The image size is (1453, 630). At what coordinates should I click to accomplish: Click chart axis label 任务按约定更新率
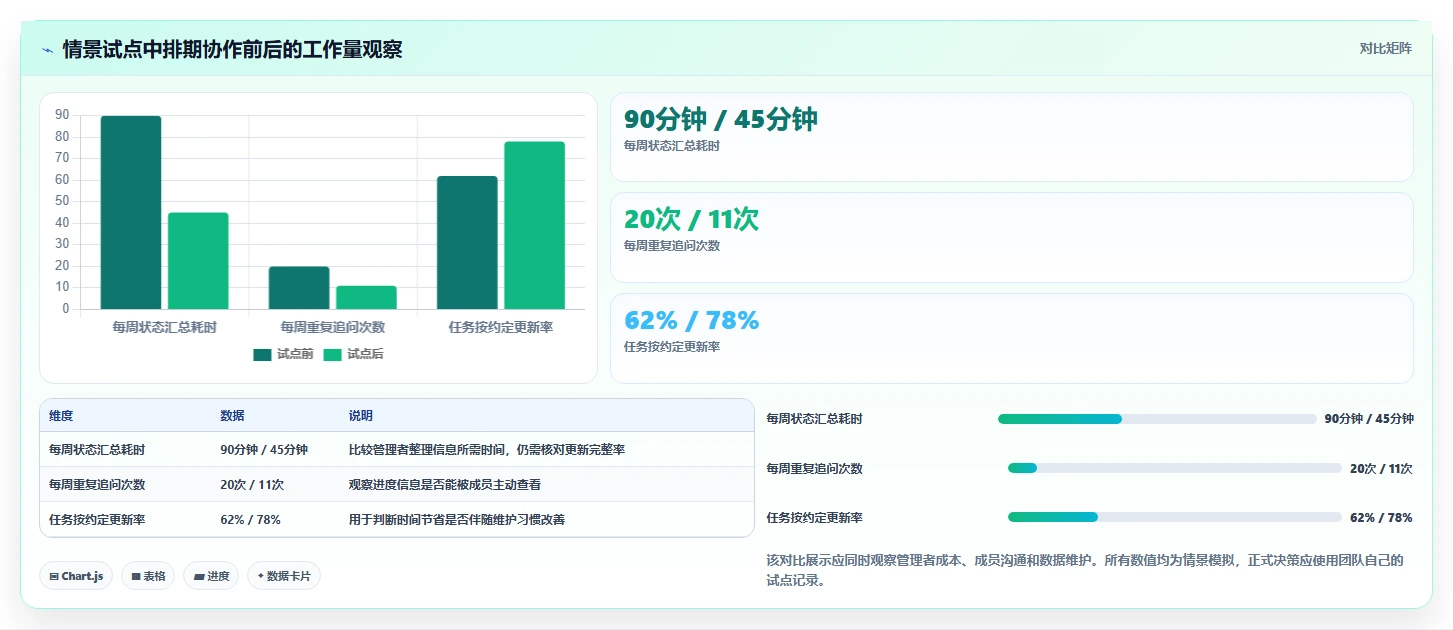point(501,327)
